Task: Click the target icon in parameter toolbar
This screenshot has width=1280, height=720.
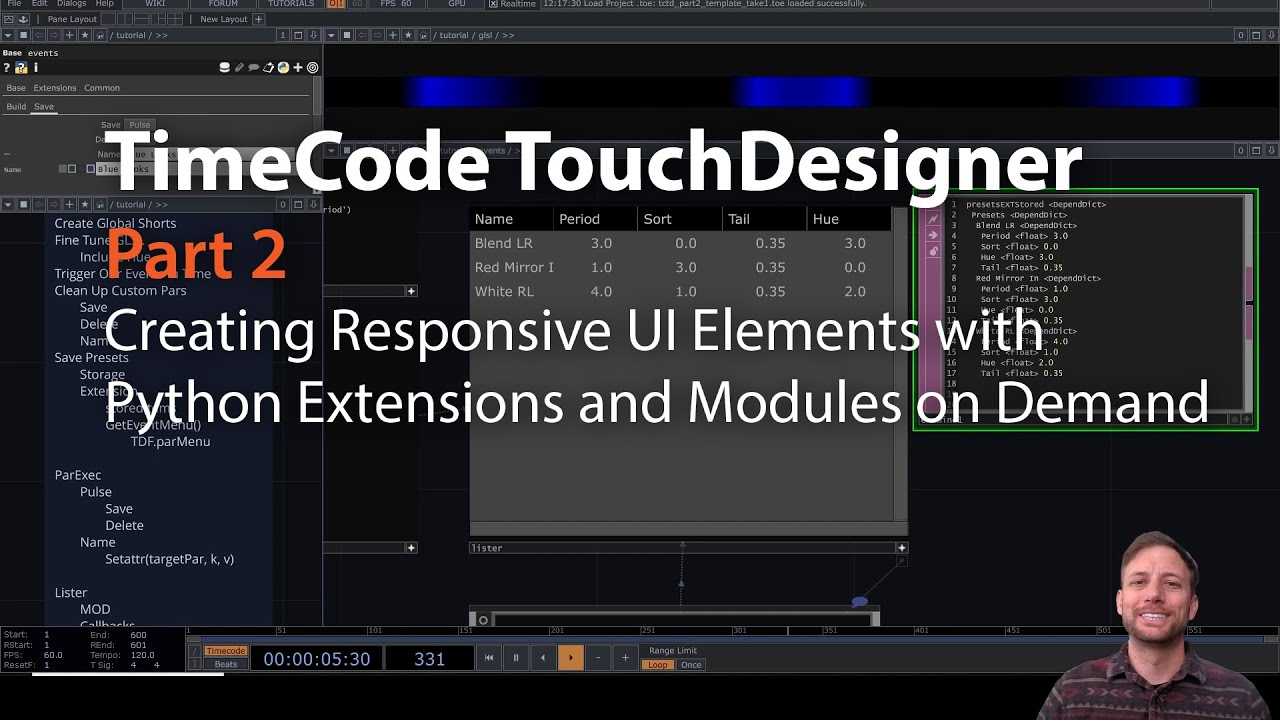Action: click(x=312, y=68)
